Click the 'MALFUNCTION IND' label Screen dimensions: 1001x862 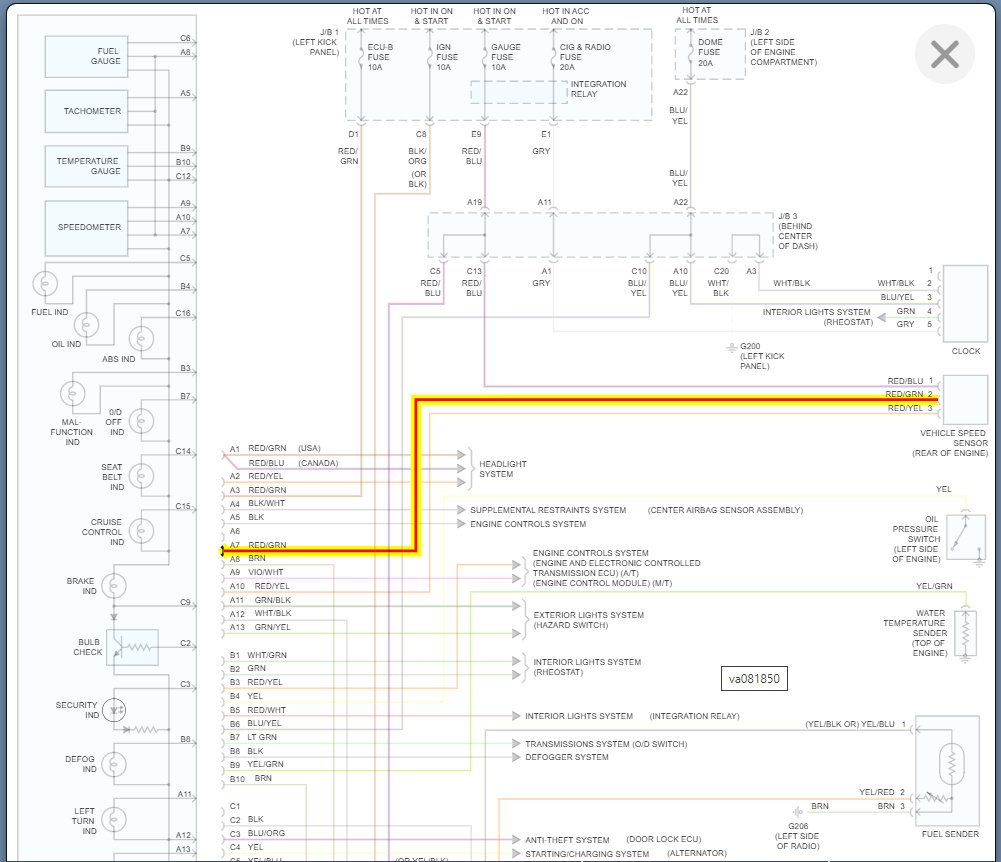tap(72, 432)
